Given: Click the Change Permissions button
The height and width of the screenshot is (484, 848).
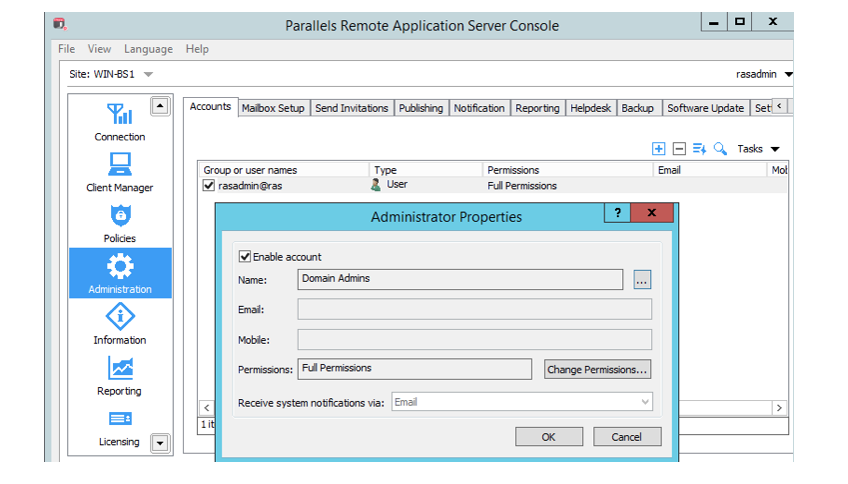Looking at the screenshot, I should click(597, 369).
